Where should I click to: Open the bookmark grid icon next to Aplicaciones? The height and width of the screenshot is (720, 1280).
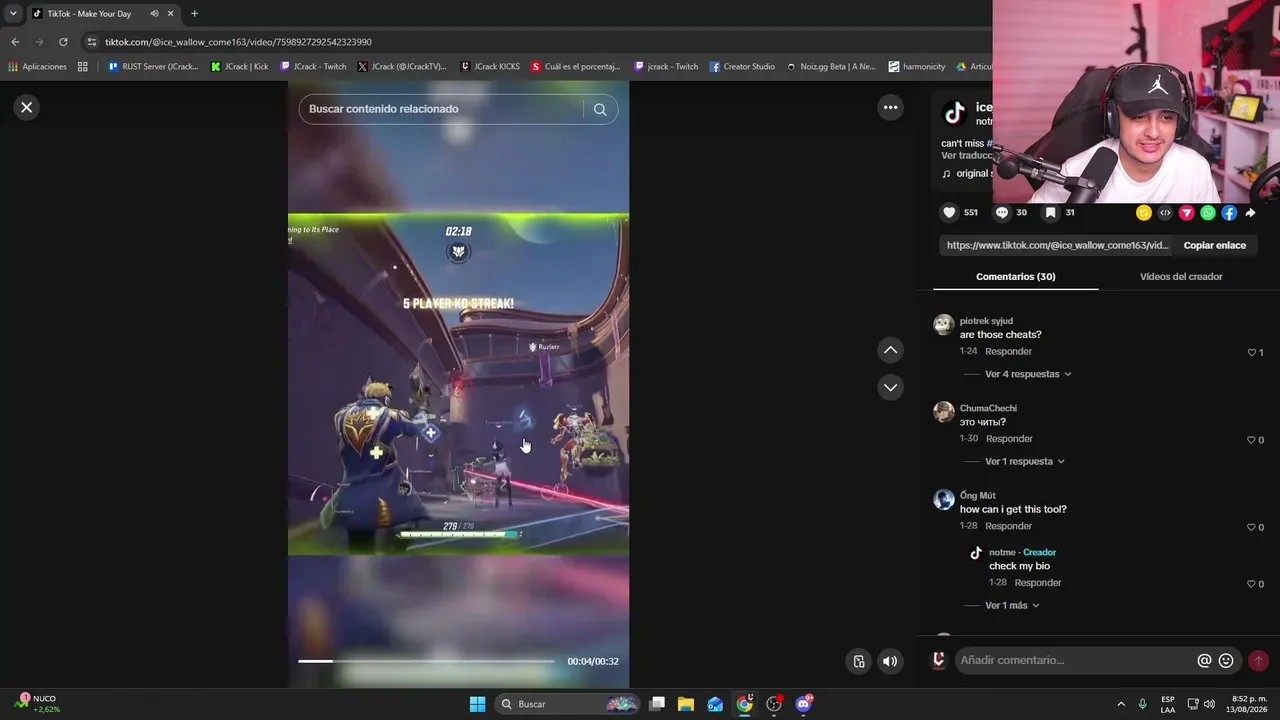click(x=83, y=67)
